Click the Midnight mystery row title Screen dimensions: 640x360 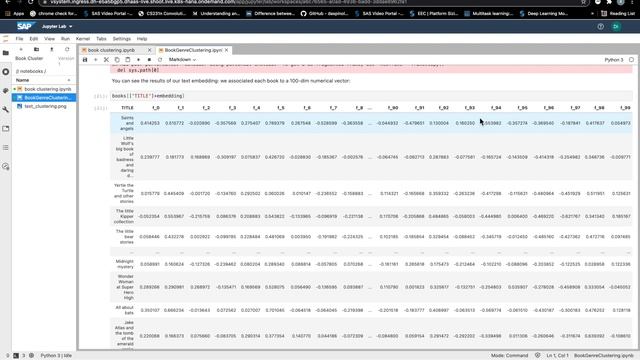coord(124,264)
